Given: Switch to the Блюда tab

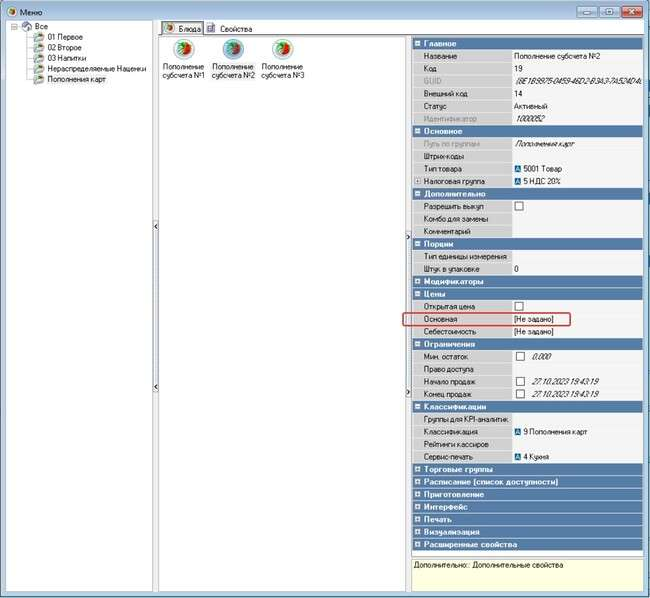Looking at the screenshot, I should 183,29.
